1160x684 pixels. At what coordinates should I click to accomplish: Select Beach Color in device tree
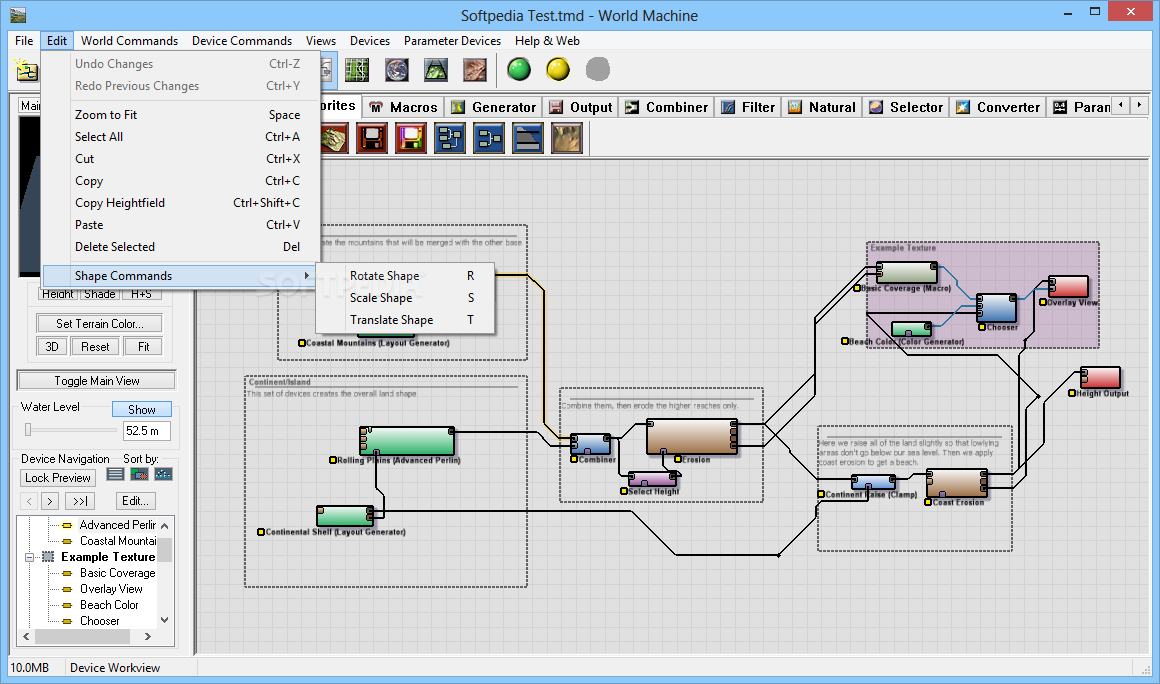[109, 605]
